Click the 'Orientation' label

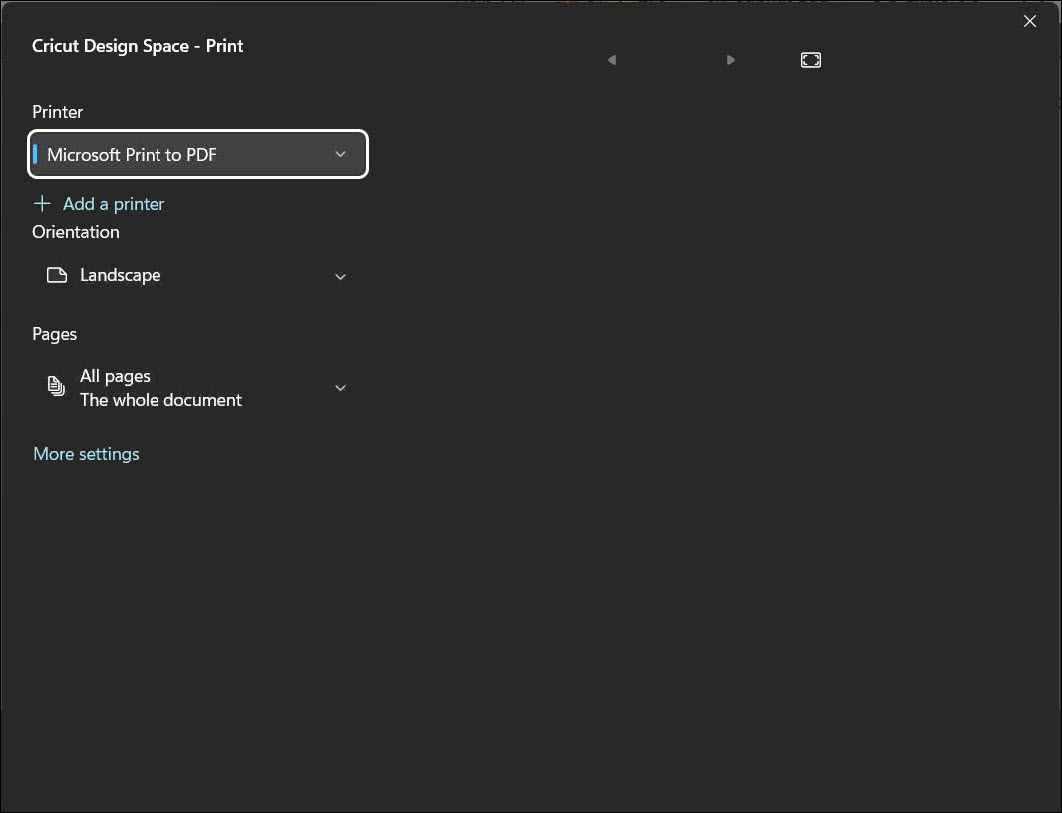pyautogui.click(x=76, y=232)
